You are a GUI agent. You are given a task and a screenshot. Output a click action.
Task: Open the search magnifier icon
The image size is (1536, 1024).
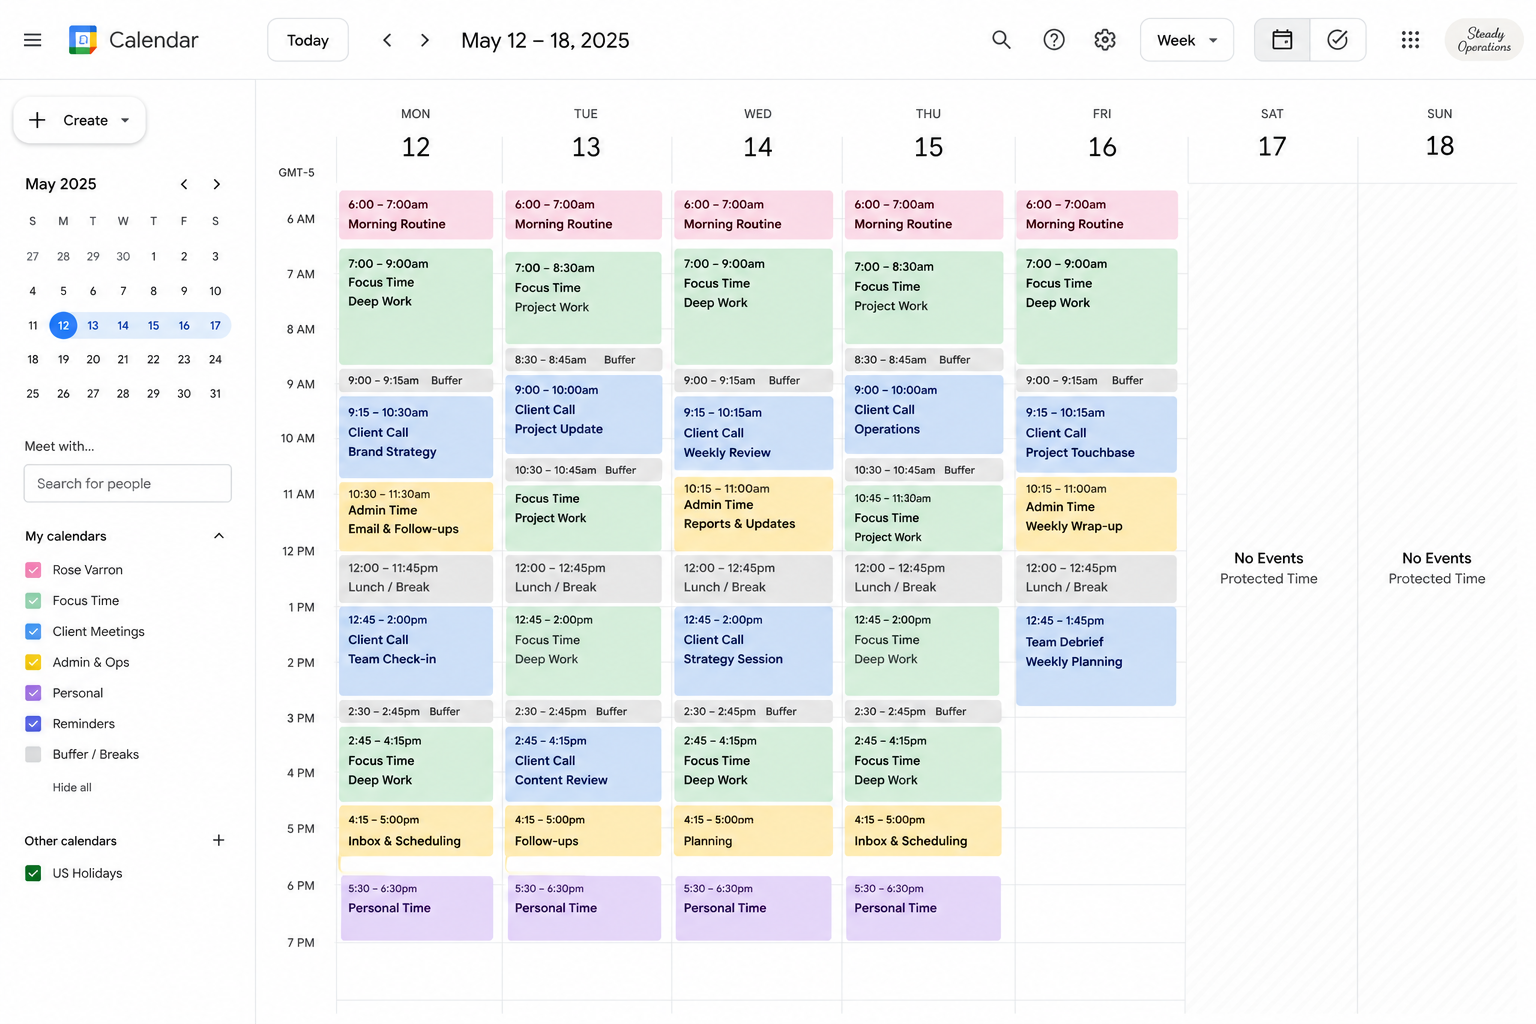pyautogui.click(x=1001, y=40)
